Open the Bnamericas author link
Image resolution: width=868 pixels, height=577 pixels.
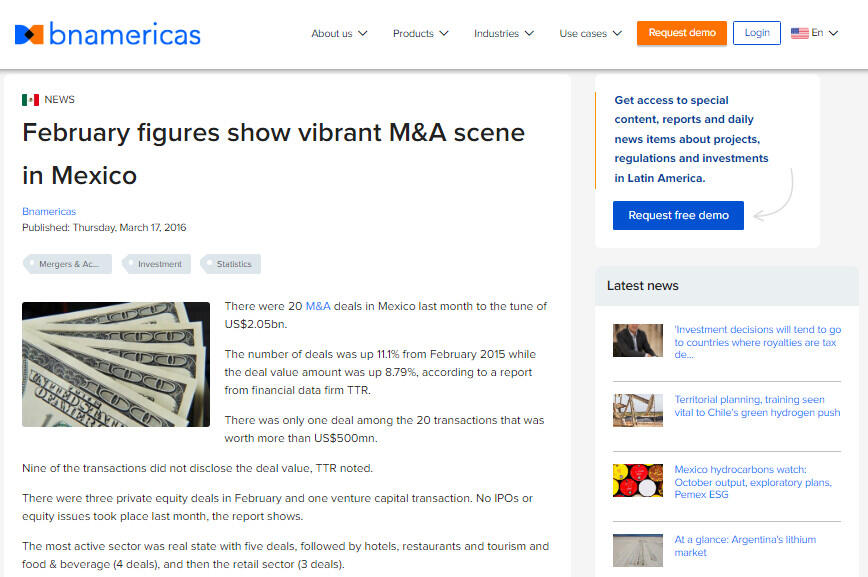[x=49, y=211]
